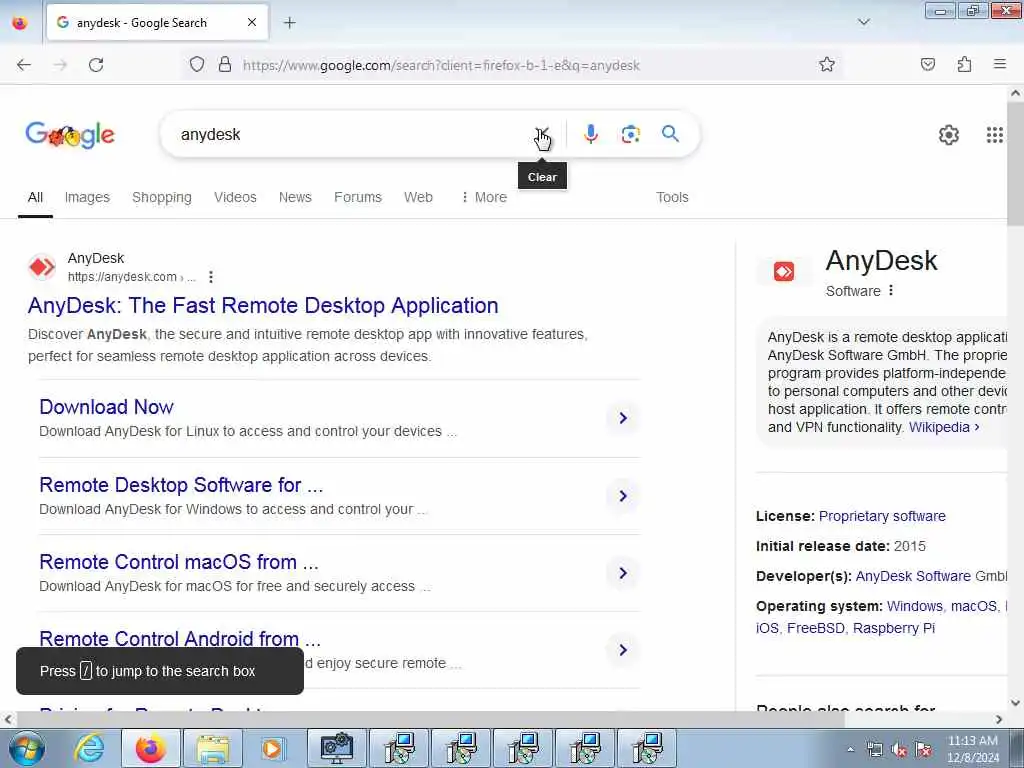This screenshot has width=1024, height=768.
Task: Open the Google apps grid
Action: 995,135
